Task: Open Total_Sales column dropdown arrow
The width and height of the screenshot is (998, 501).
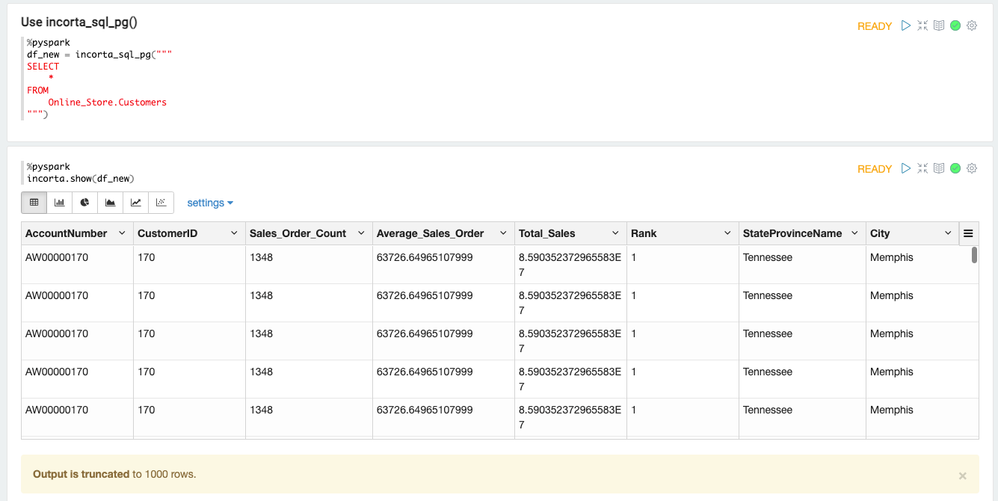Action: 614,234
